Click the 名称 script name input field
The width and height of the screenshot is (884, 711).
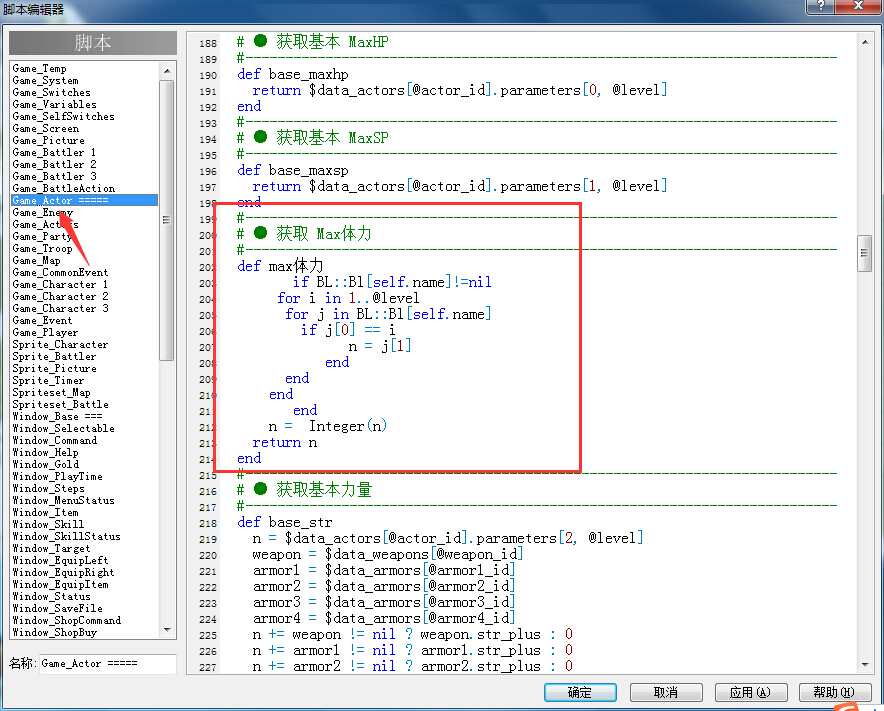(x=107, y=664)
